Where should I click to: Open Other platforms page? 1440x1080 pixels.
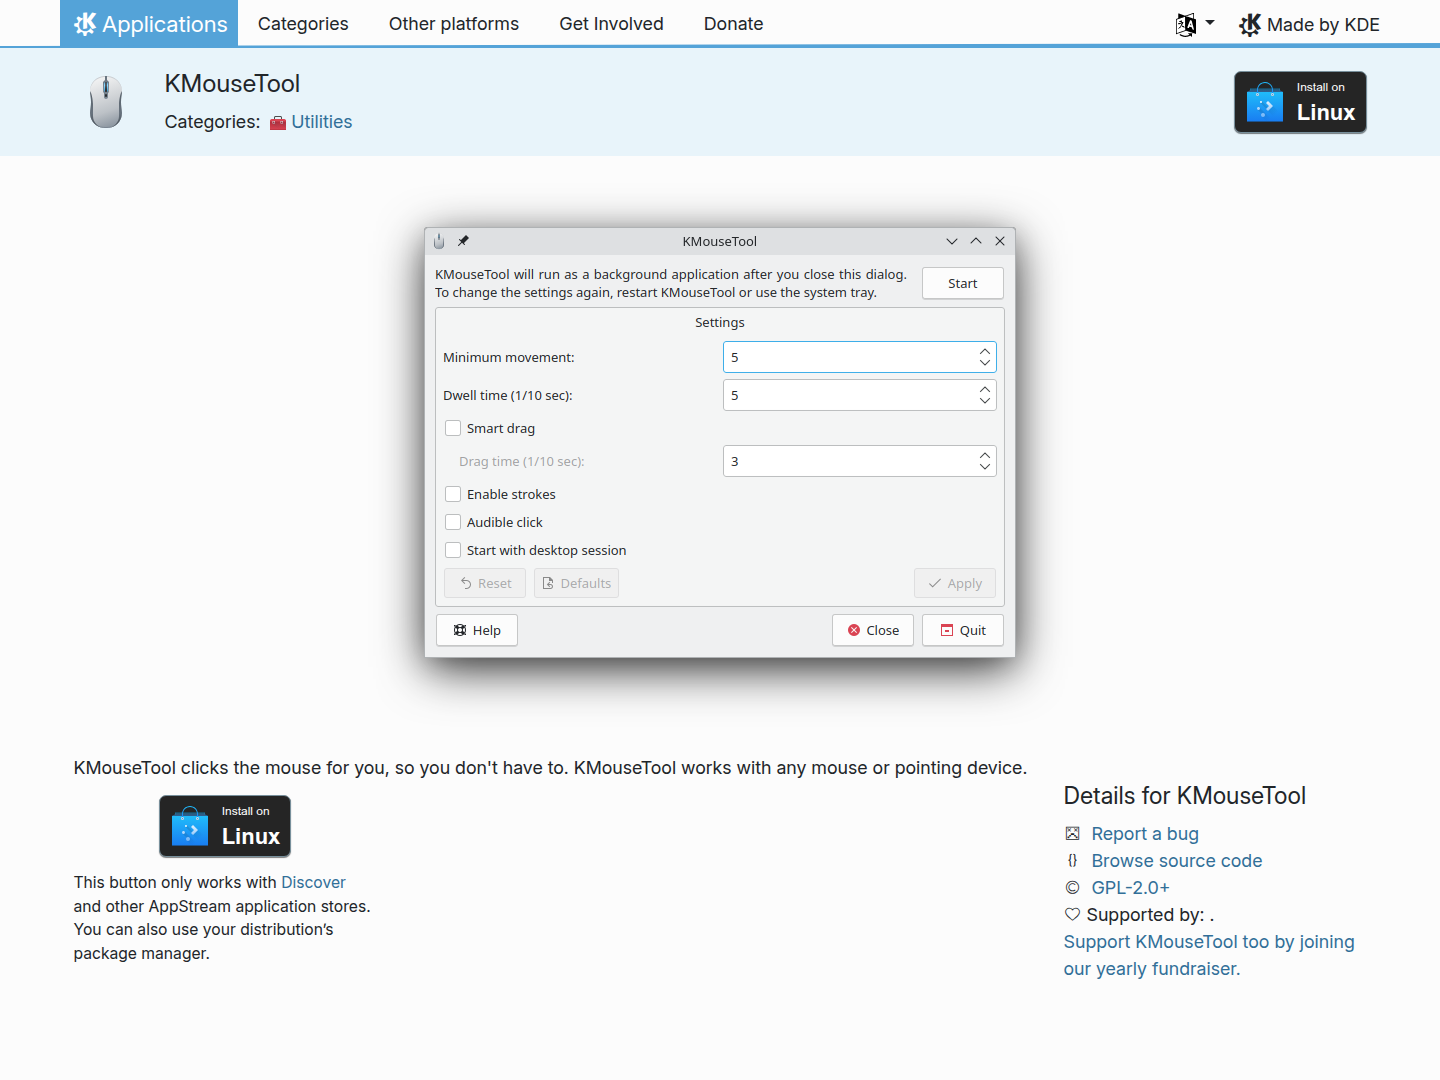454,24
